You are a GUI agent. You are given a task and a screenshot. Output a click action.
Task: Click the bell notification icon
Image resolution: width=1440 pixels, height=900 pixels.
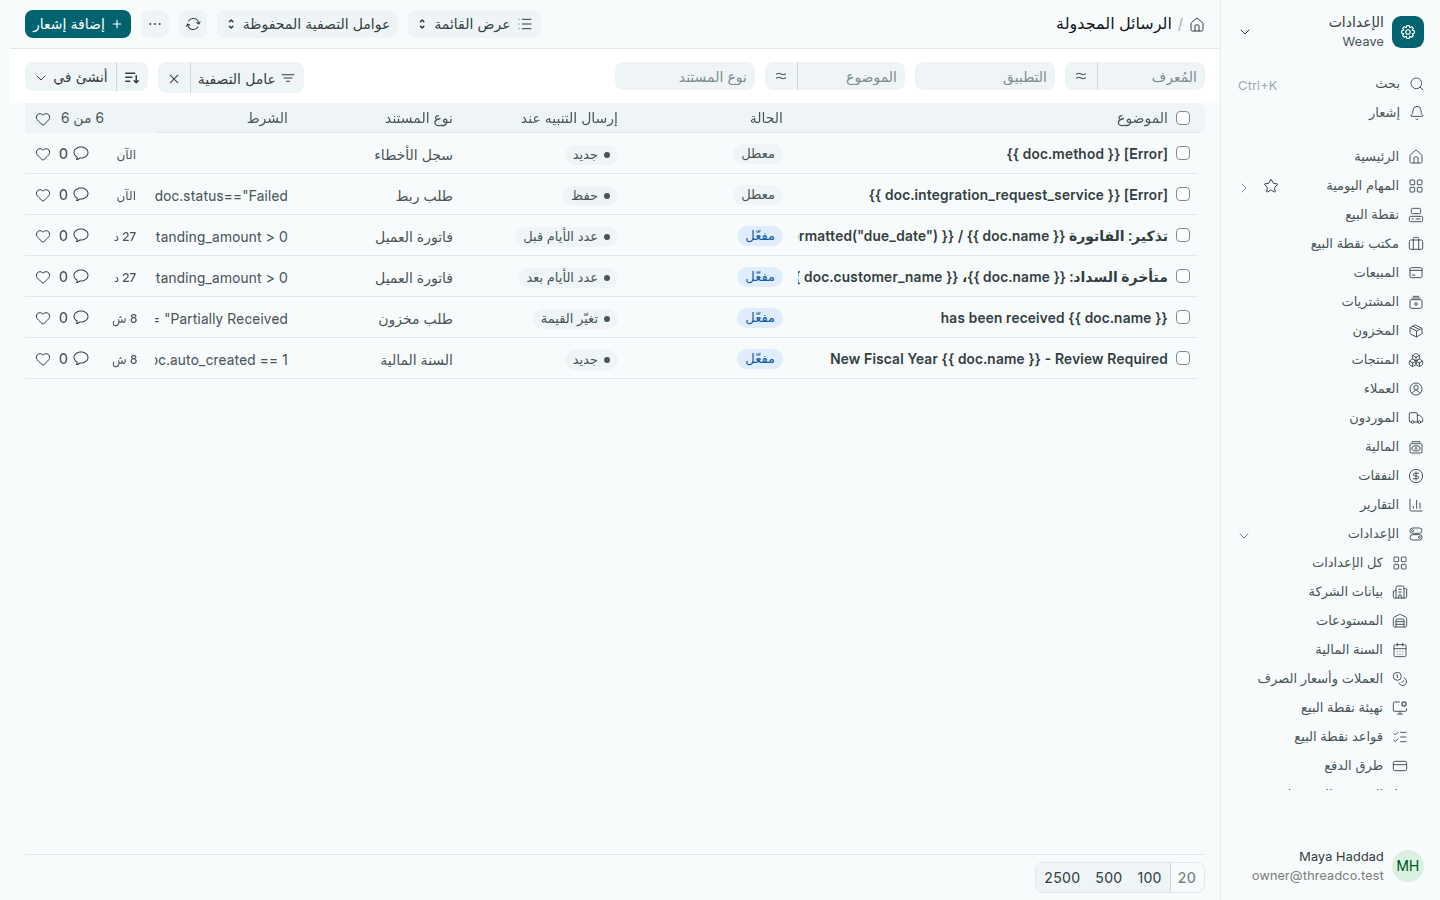click(1416, 113)
